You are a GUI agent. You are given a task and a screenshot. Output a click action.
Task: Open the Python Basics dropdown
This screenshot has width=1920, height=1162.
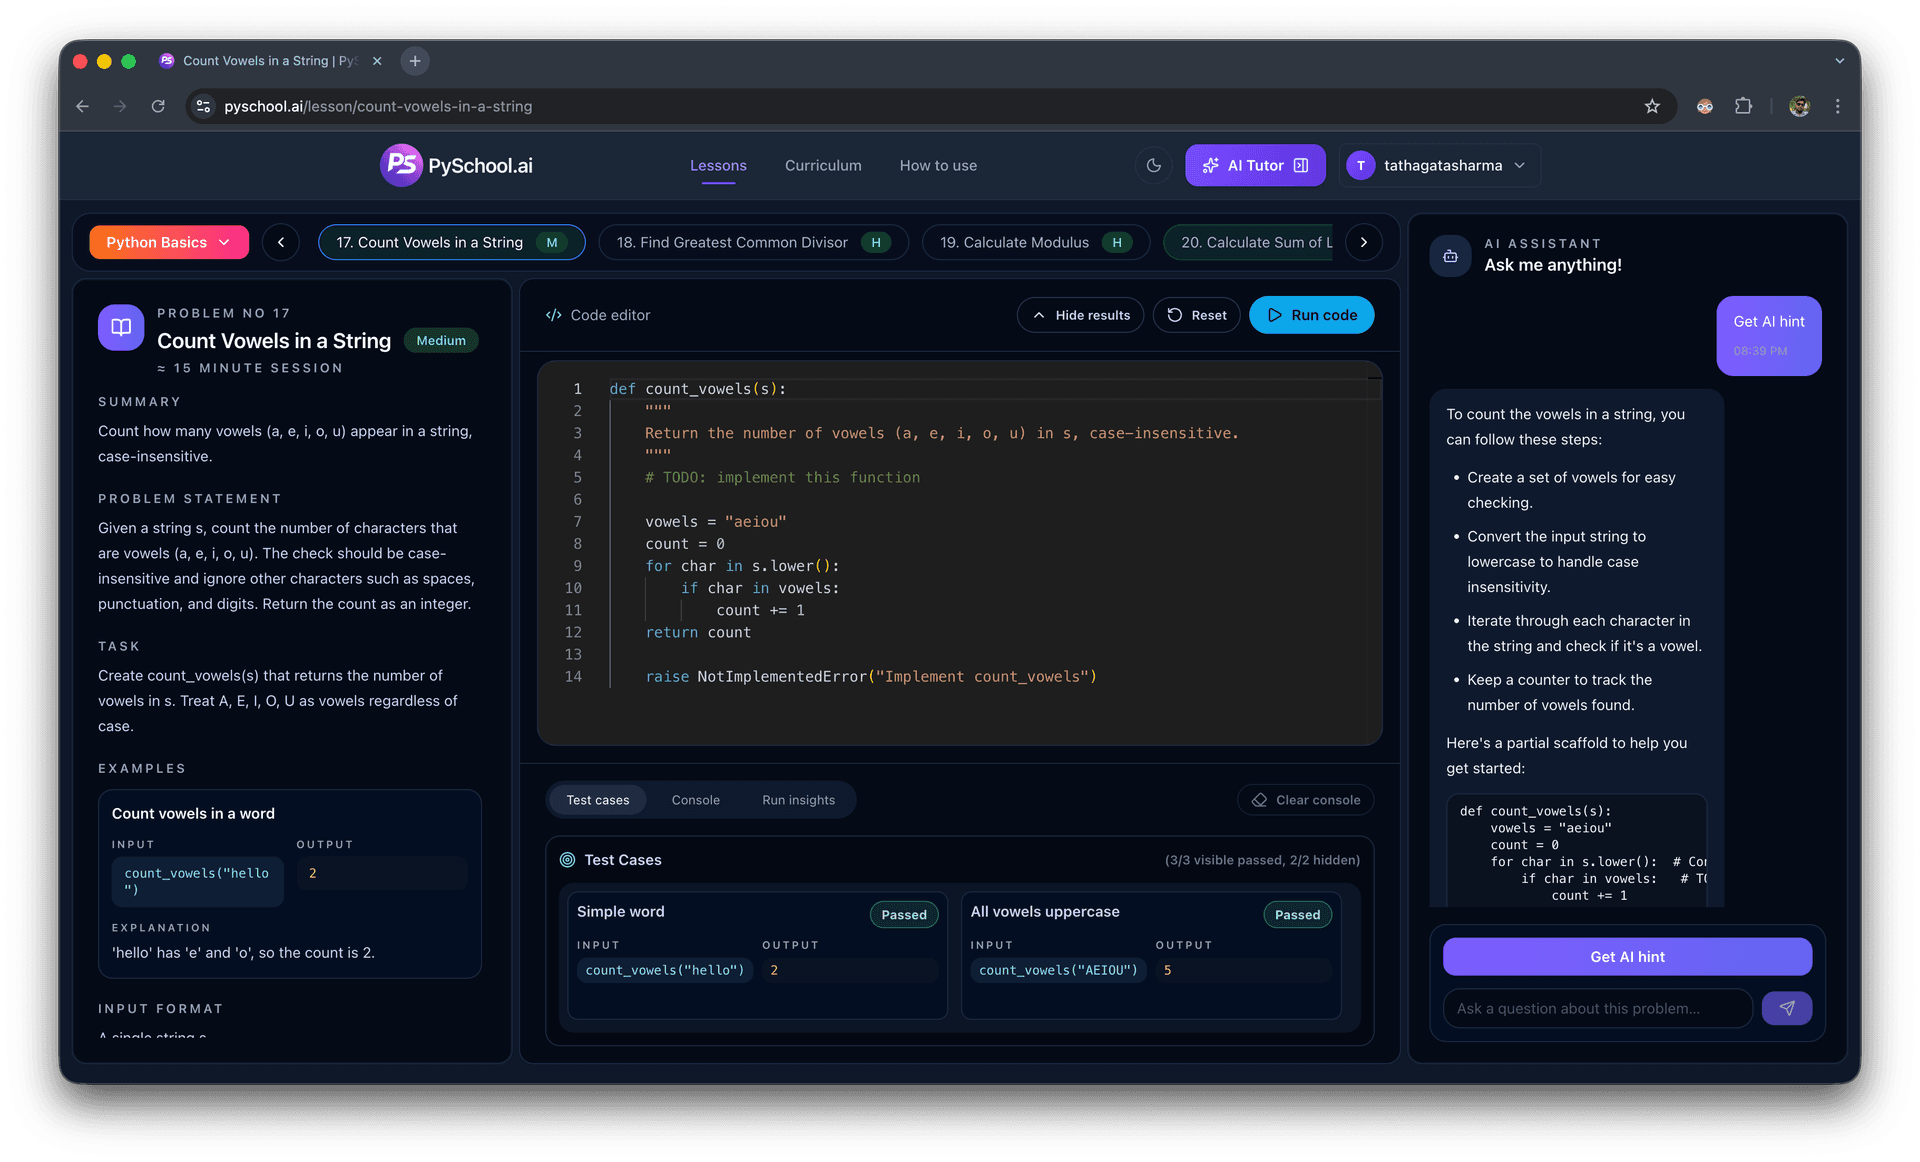point(169,242)
